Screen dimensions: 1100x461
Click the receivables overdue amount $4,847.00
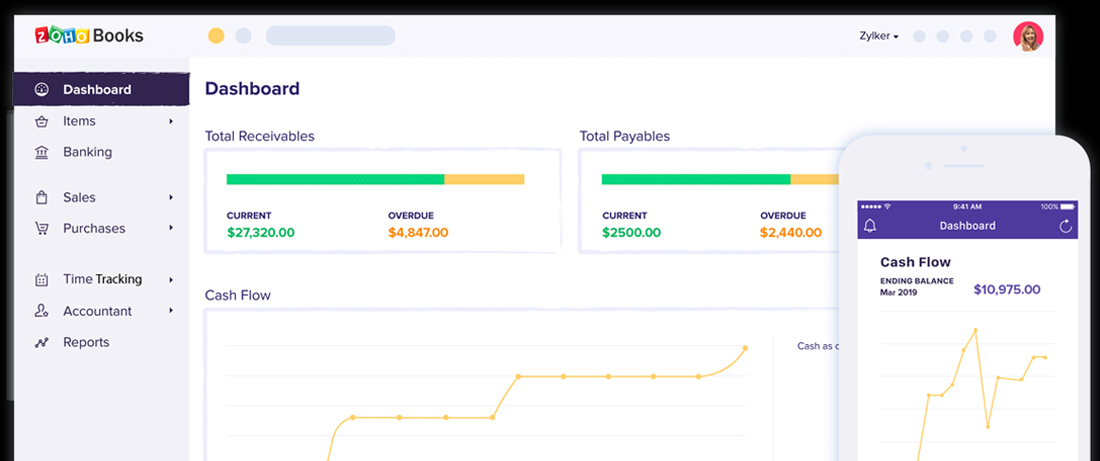418,233
